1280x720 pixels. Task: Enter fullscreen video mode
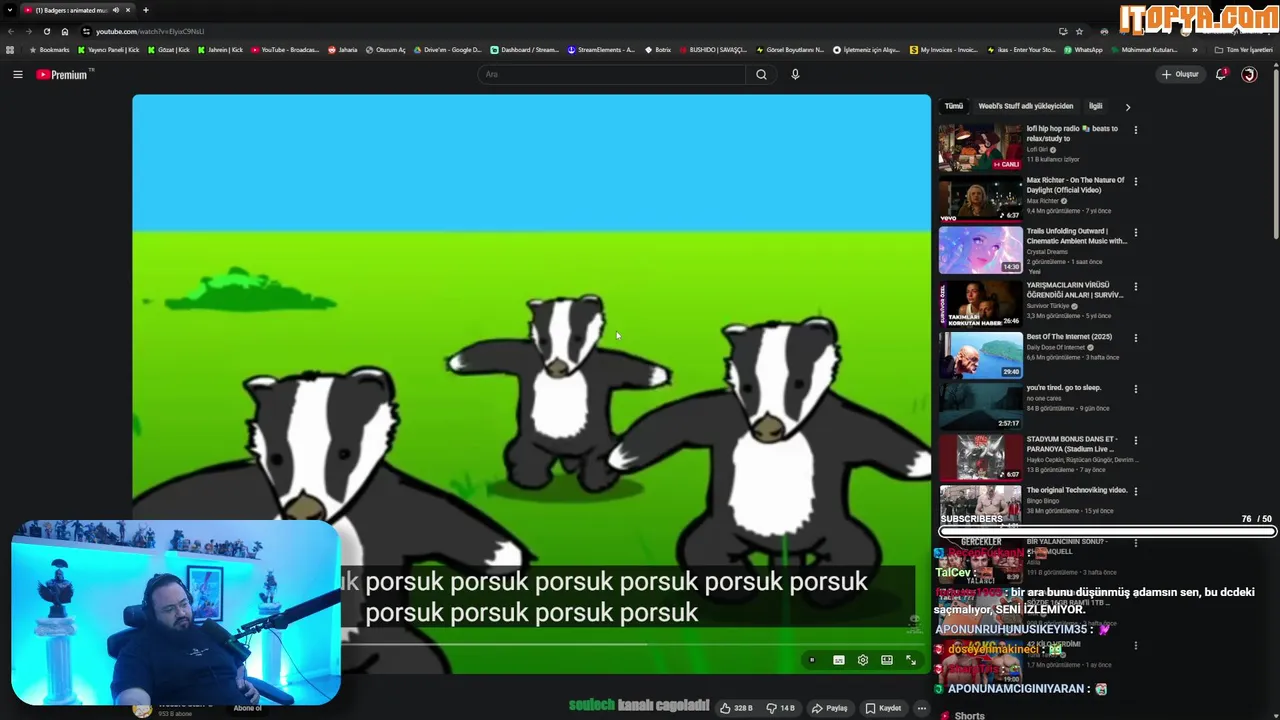(911, 660)
